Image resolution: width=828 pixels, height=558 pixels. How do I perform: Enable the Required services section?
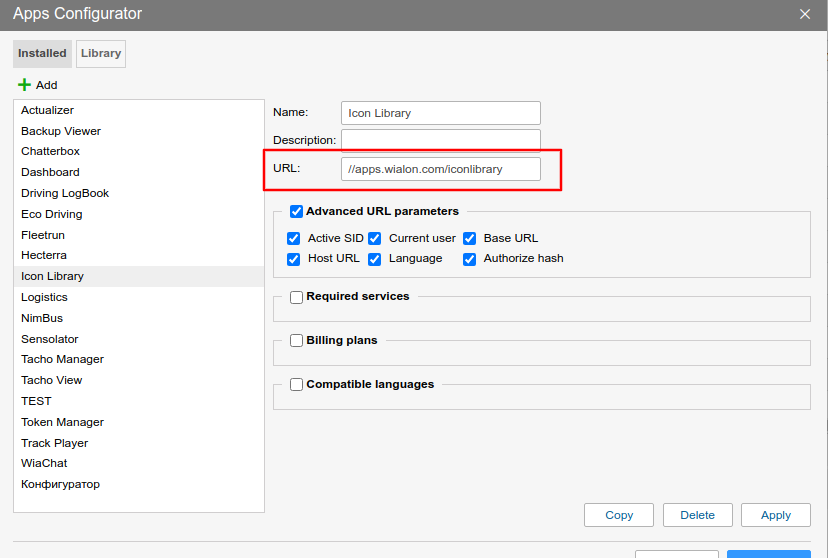(296, 297)
